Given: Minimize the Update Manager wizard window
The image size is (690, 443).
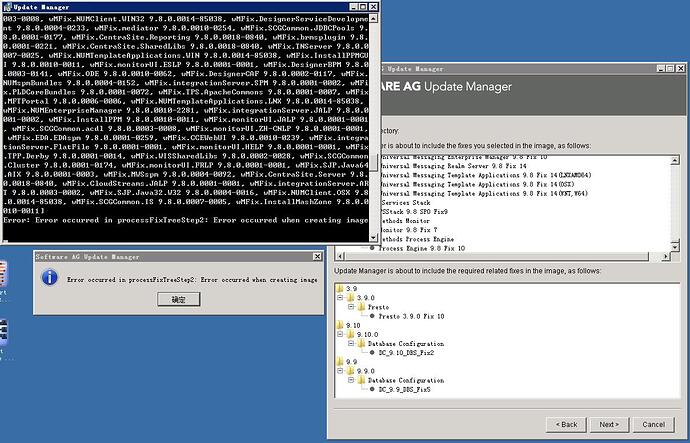Looking at the screenshot, I should tap(661, 68).
